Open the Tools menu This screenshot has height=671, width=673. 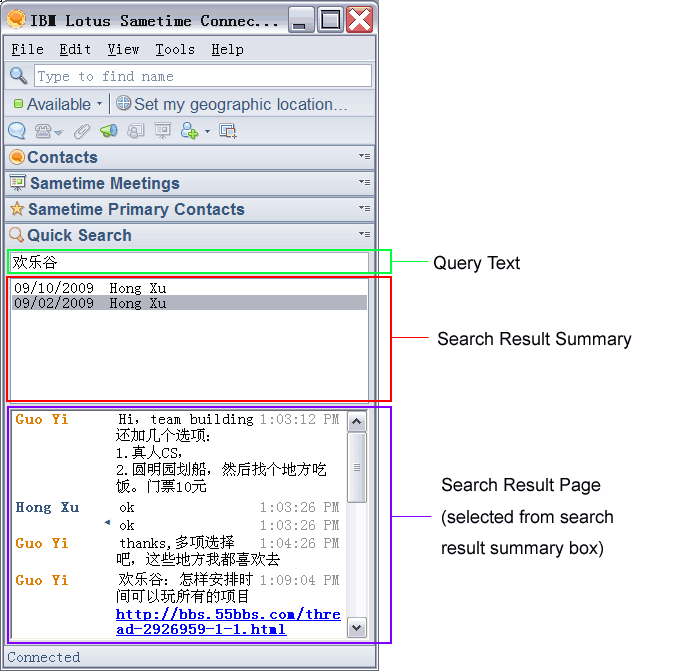pyautogui.click(x=175, y=49)
